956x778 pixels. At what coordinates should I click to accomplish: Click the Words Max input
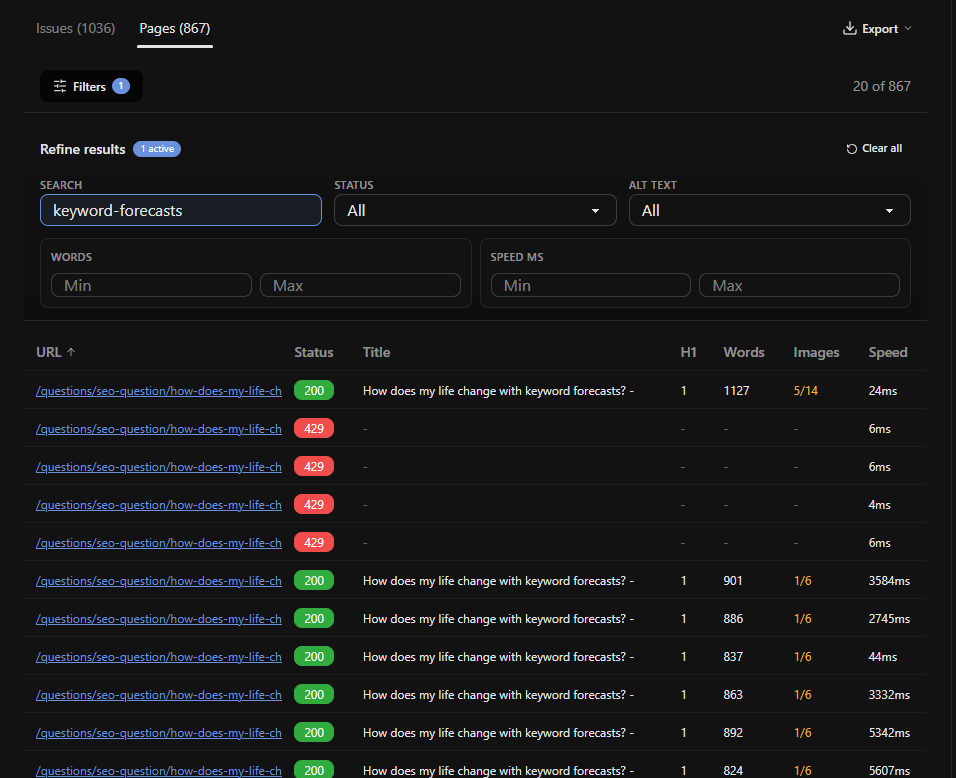tap(360, 285)
